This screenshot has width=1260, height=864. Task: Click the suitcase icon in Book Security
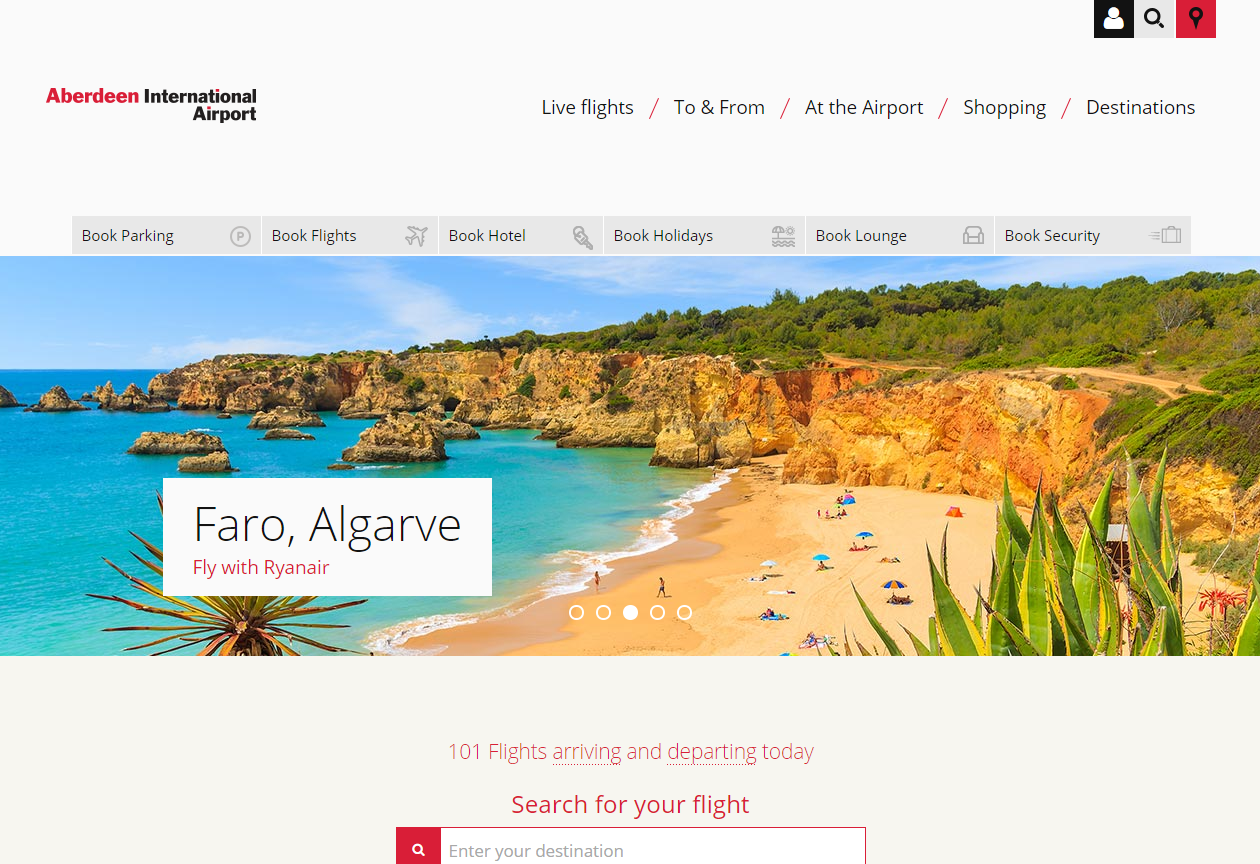1165,236
